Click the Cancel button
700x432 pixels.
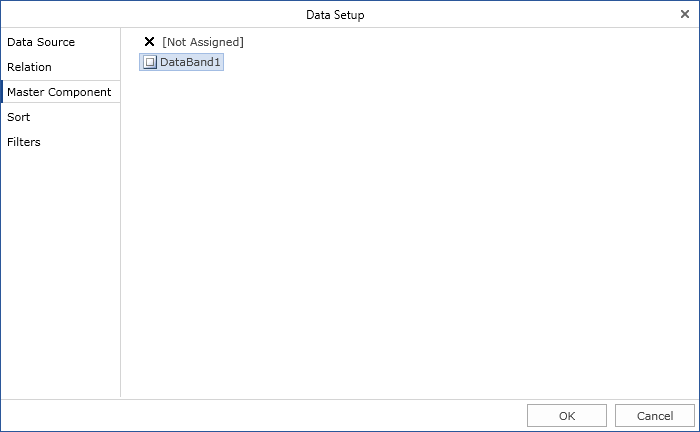tap(655, 416)
